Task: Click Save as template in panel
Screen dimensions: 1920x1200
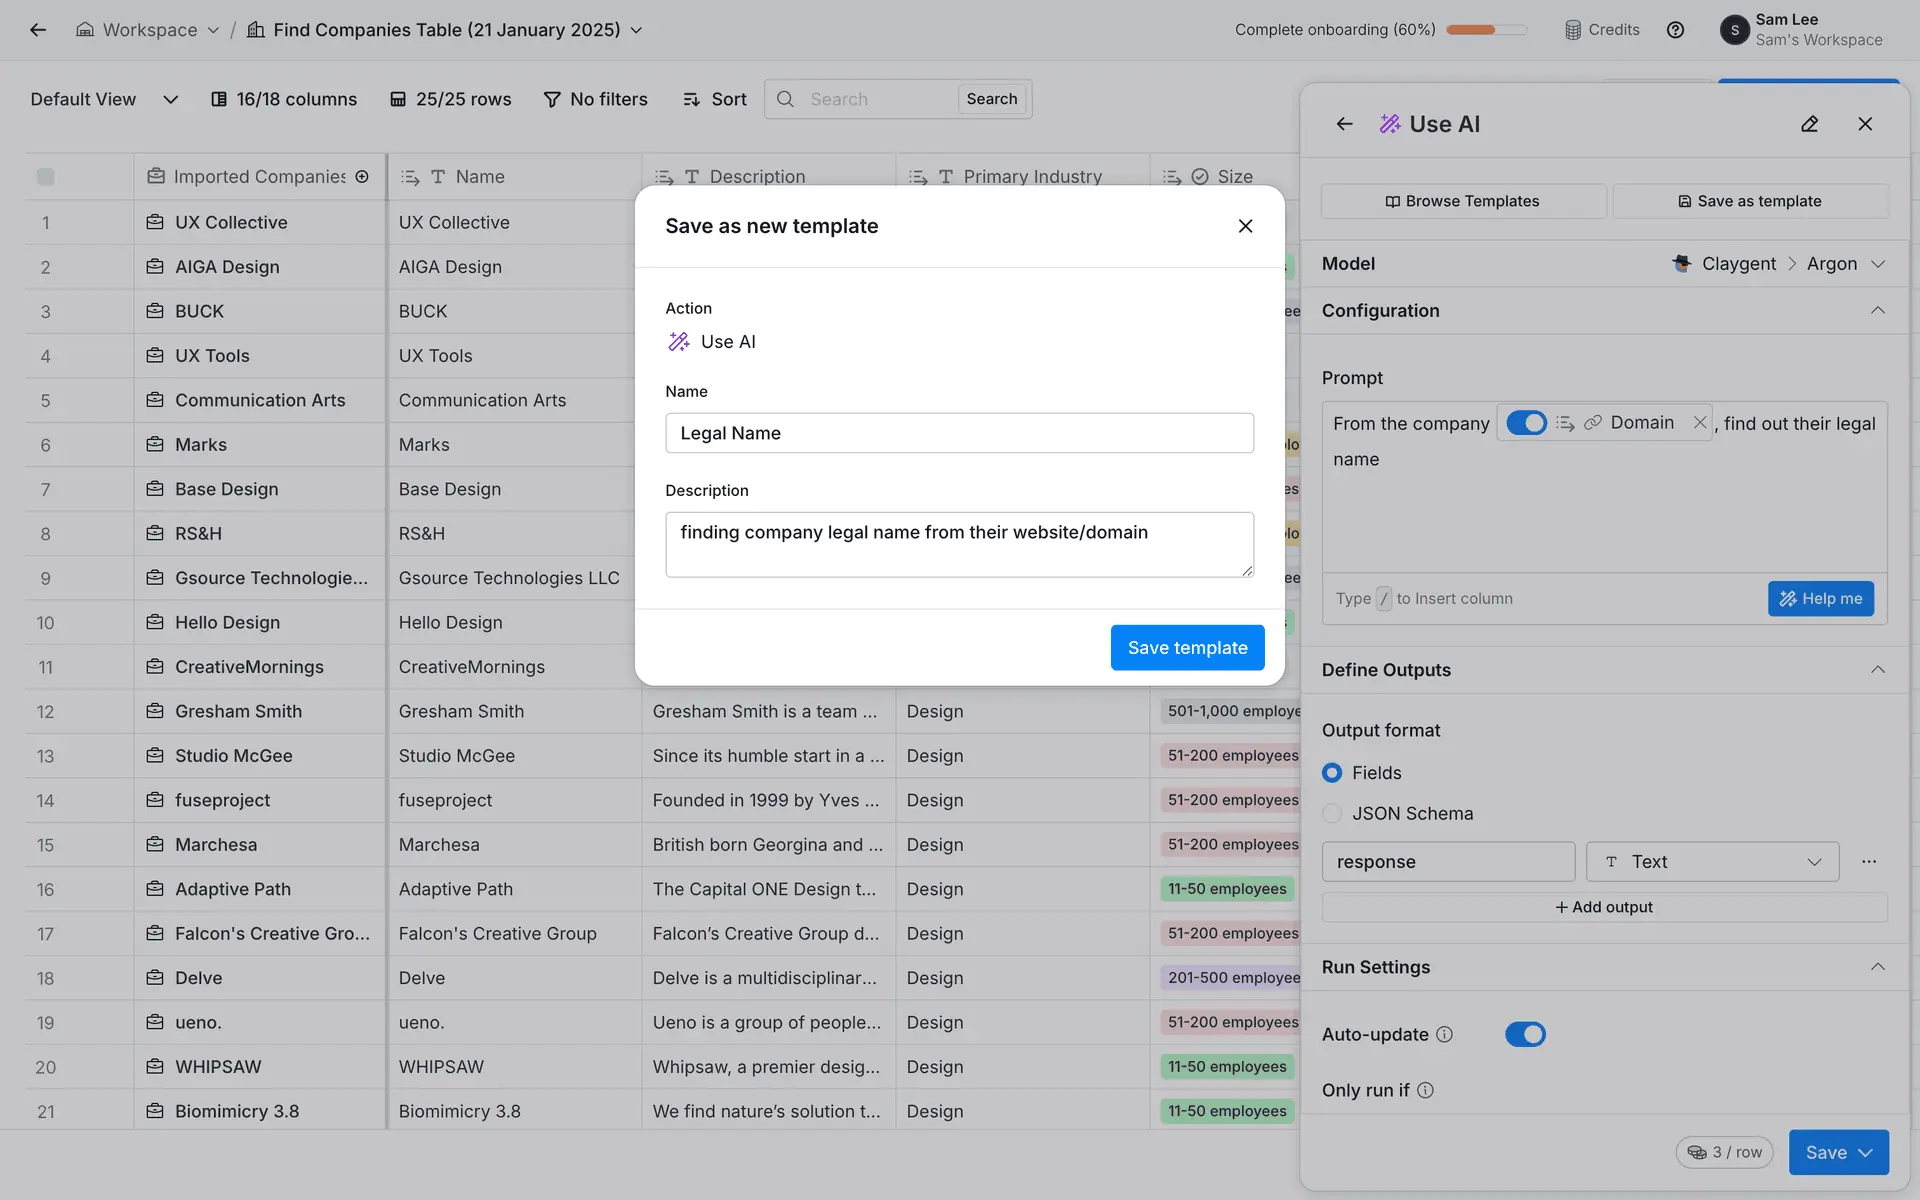Action: 1750,201
